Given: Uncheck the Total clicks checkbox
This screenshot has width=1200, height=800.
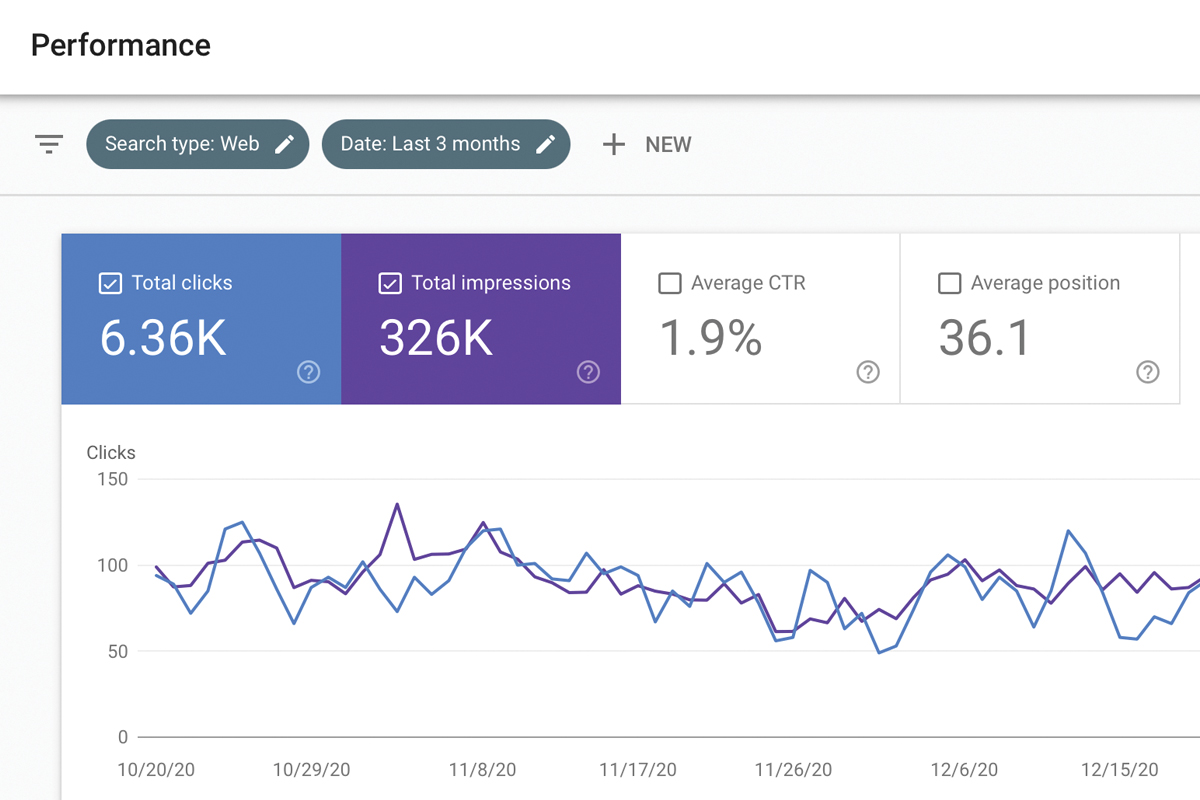Looking at the screenshot, I should pyautogui.click(x=110, y=284).
